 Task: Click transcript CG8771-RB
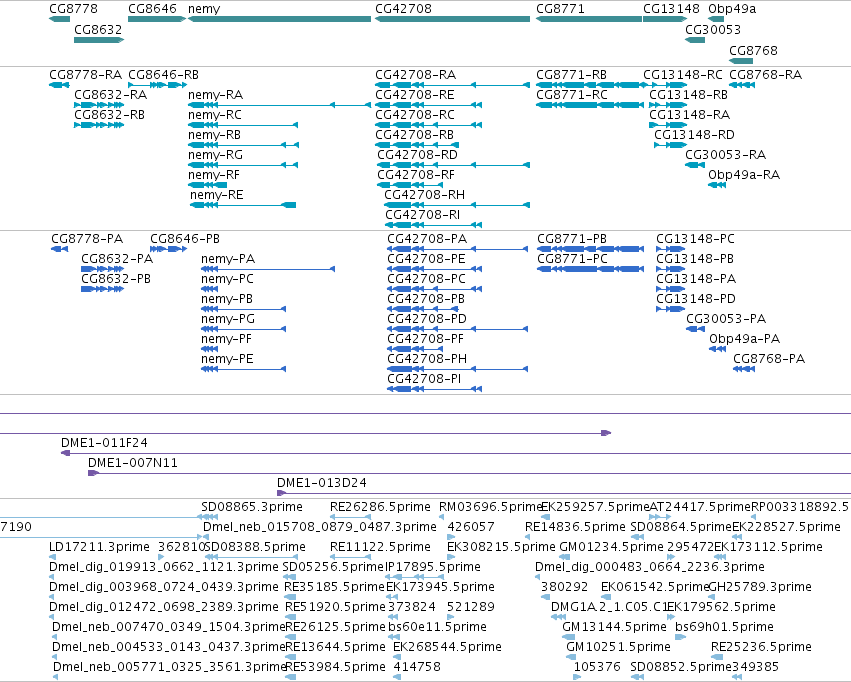[x=592, y=85]
